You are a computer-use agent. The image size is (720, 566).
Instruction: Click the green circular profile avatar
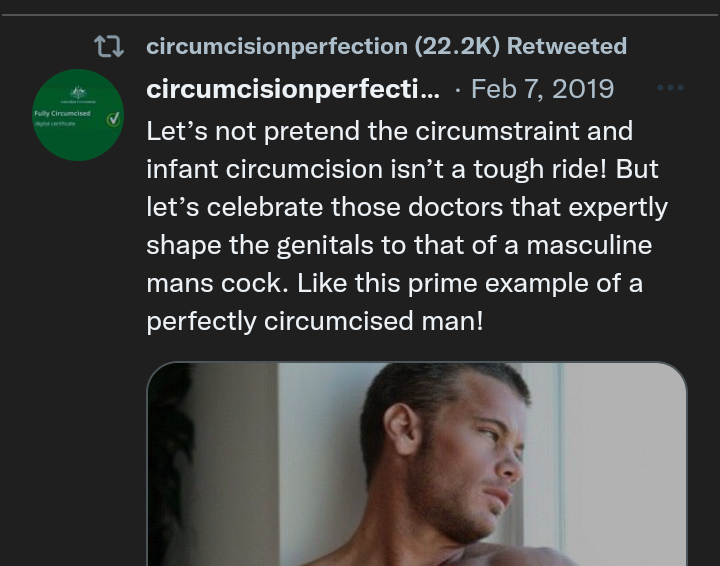tap(78, 115)
